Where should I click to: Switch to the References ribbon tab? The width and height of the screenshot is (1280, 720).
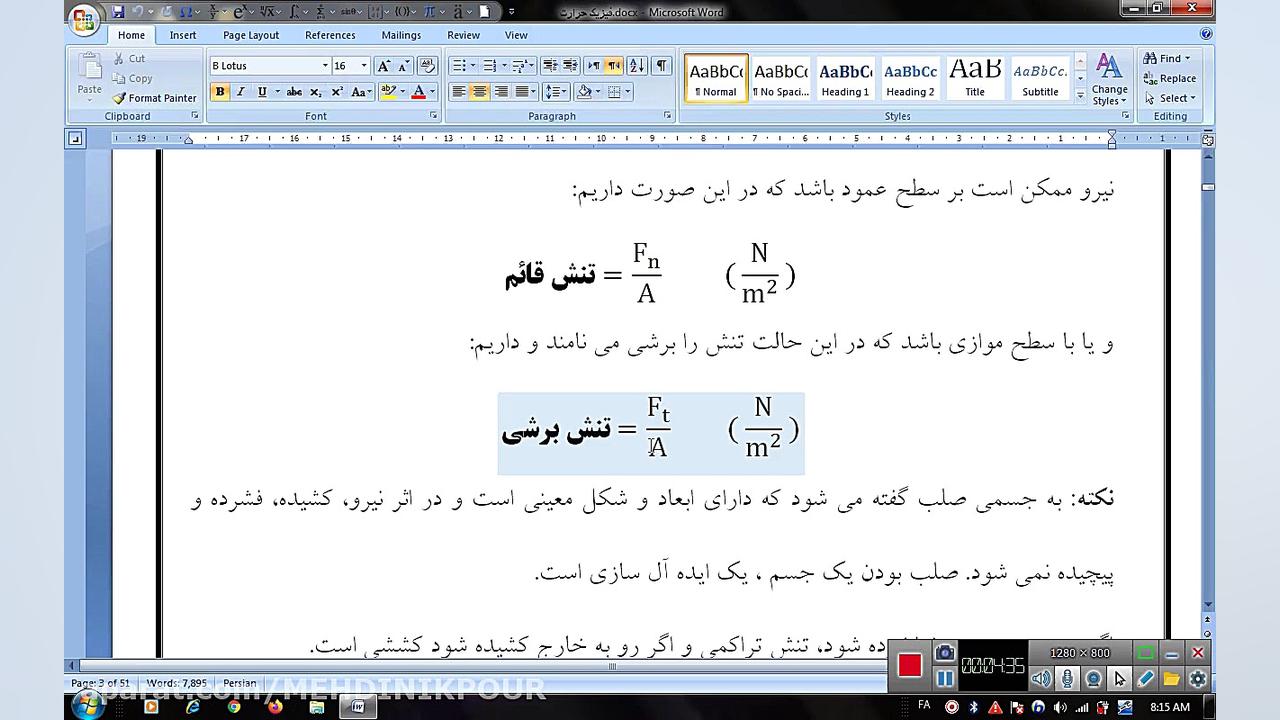click(330, 34)
